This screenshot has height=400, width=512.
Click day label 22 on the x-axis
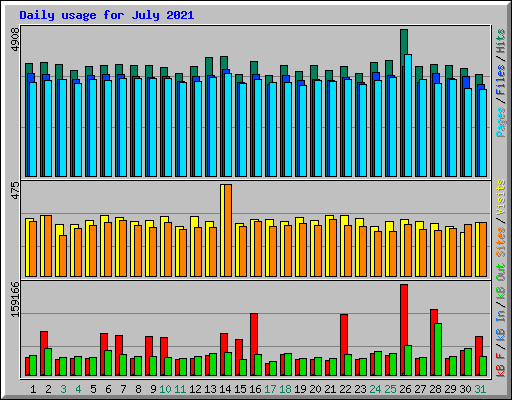[x=345, y=389]
